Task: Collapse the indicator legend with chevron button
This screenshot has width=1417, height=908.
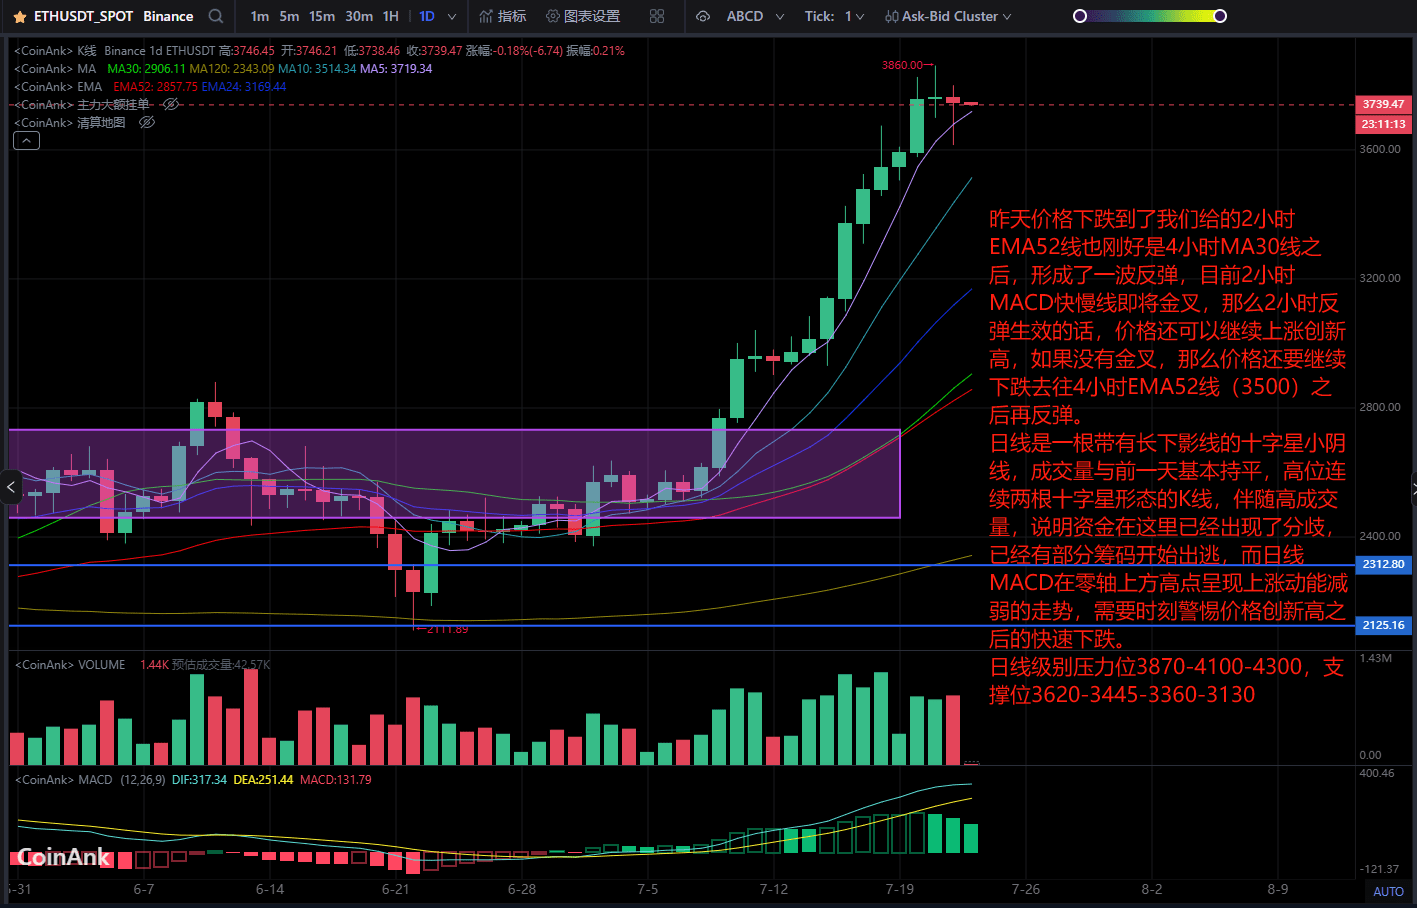Action: [x=26, y=141]
